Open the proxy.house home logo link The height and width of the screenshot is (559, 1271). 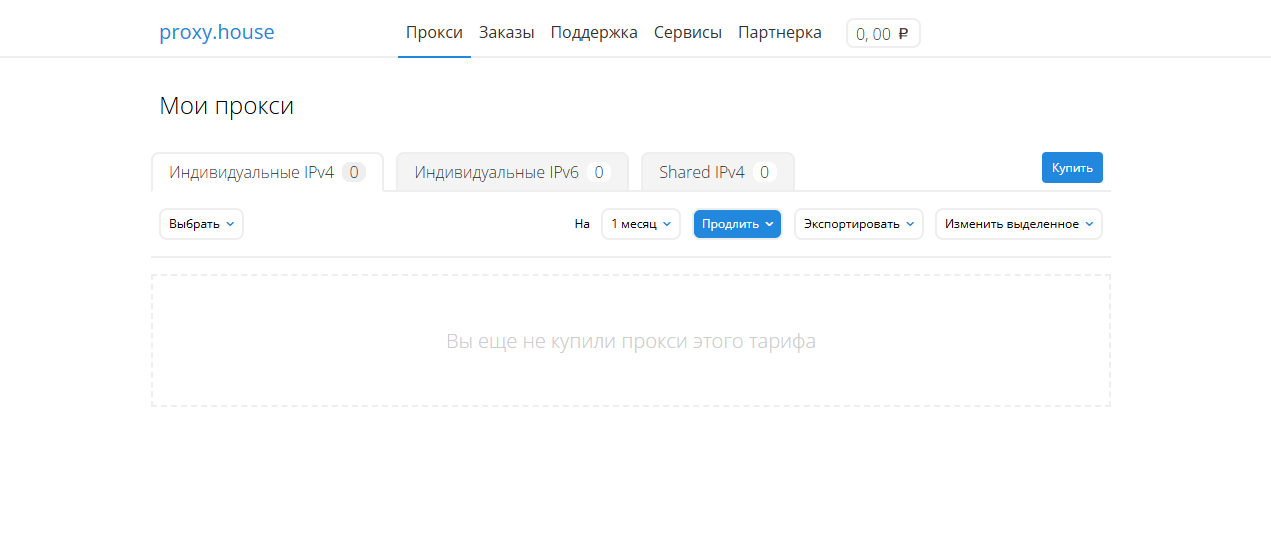(x=216, y=32)
